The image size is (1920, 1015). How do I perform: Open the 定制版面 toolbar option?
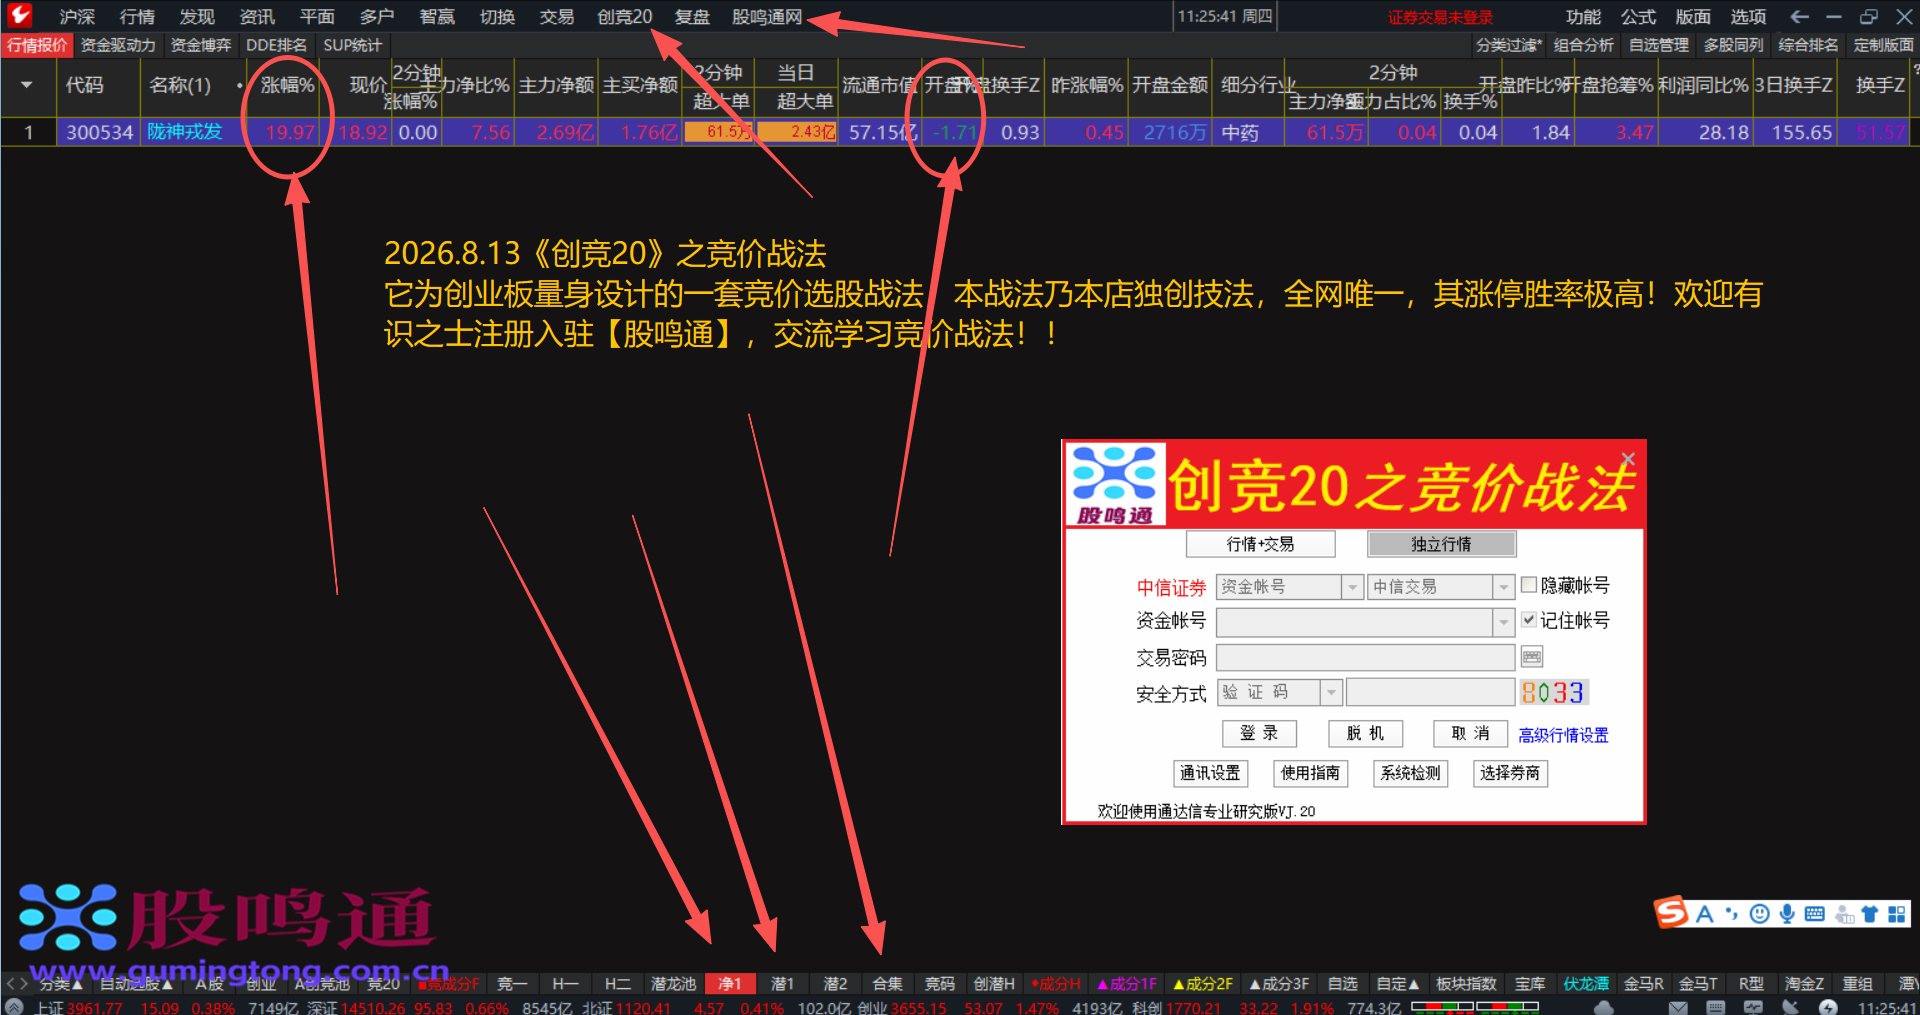[x=1883, y=45]
